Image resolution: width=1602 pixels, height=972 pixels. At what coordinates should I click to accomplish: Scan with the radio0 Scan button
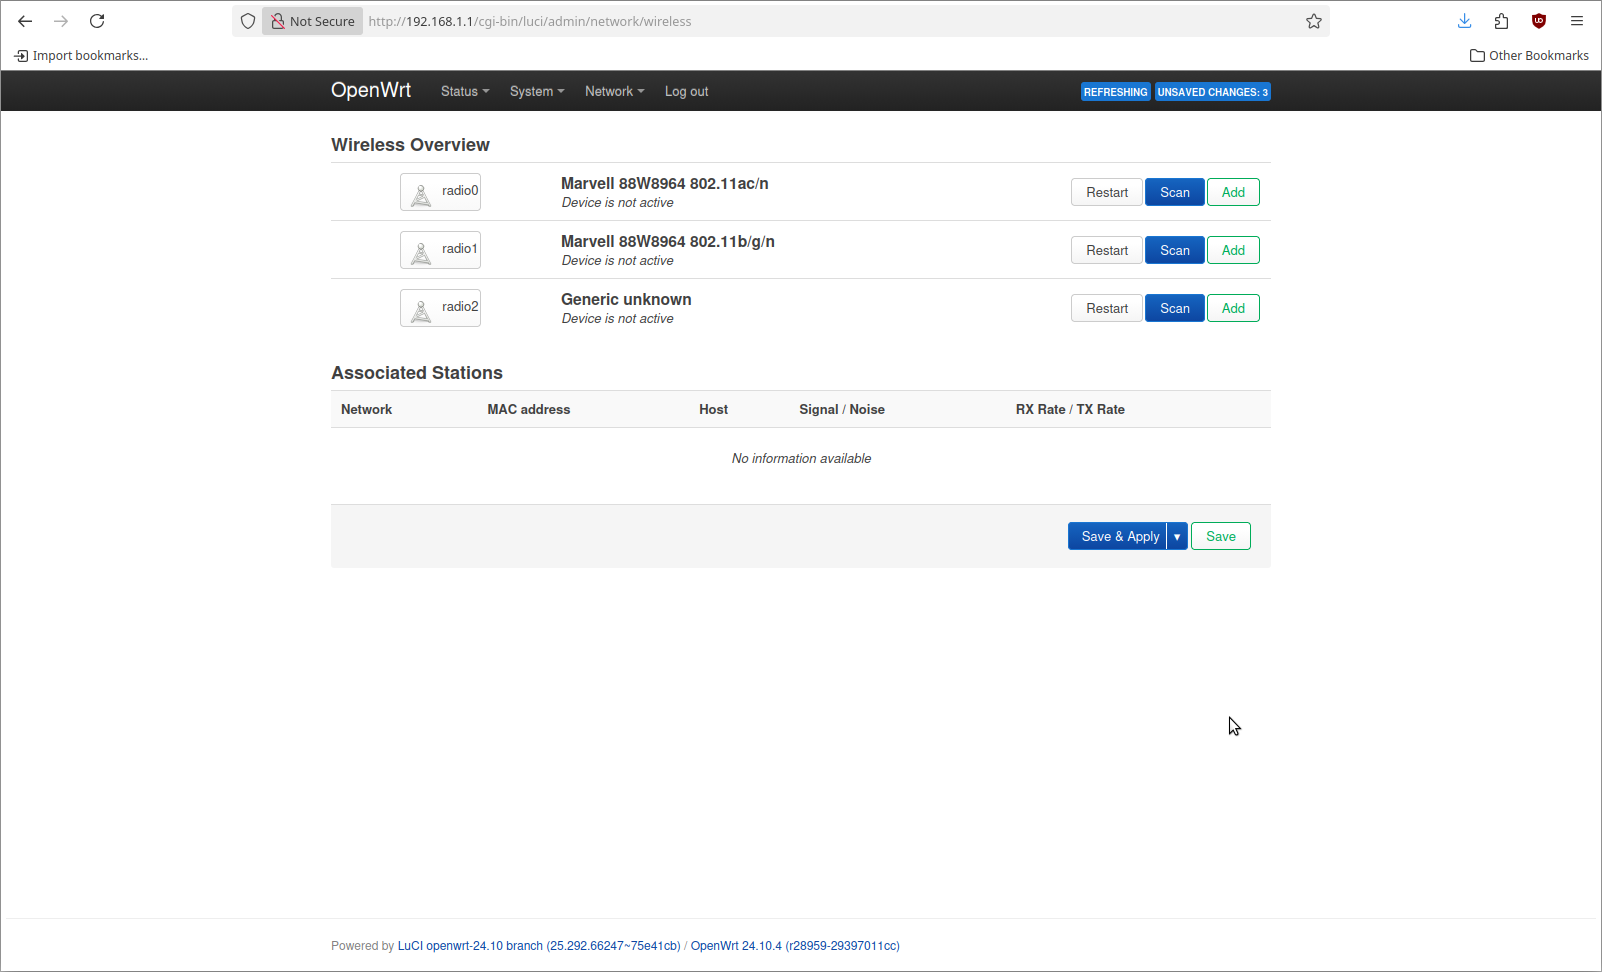(1174, 192)
